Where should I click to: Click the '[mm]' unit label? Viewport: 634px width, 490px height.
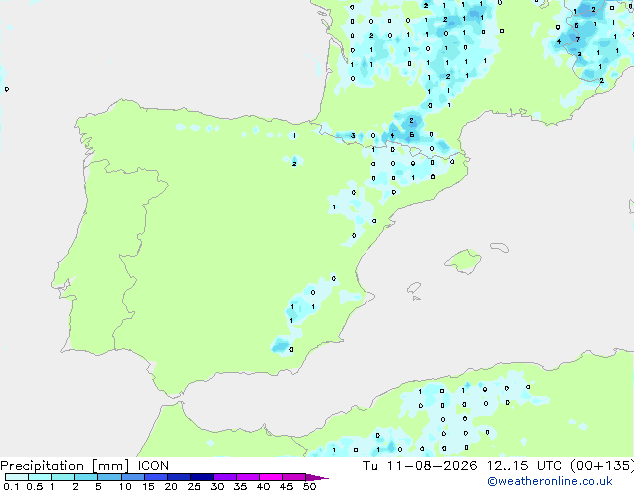(111, 466)
